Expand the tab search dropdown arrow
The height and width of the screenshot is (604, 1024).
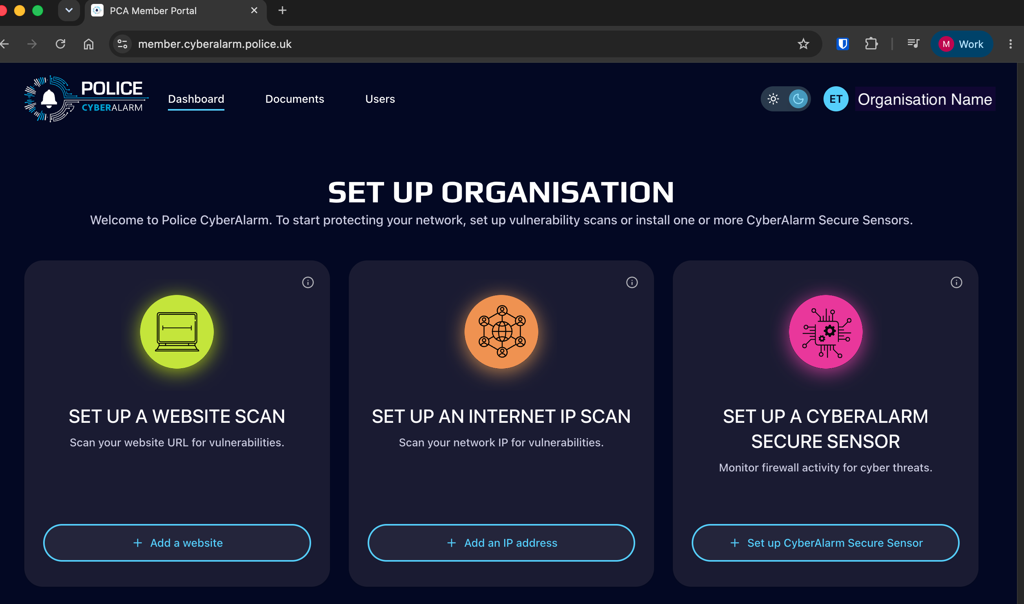[69, 10]
